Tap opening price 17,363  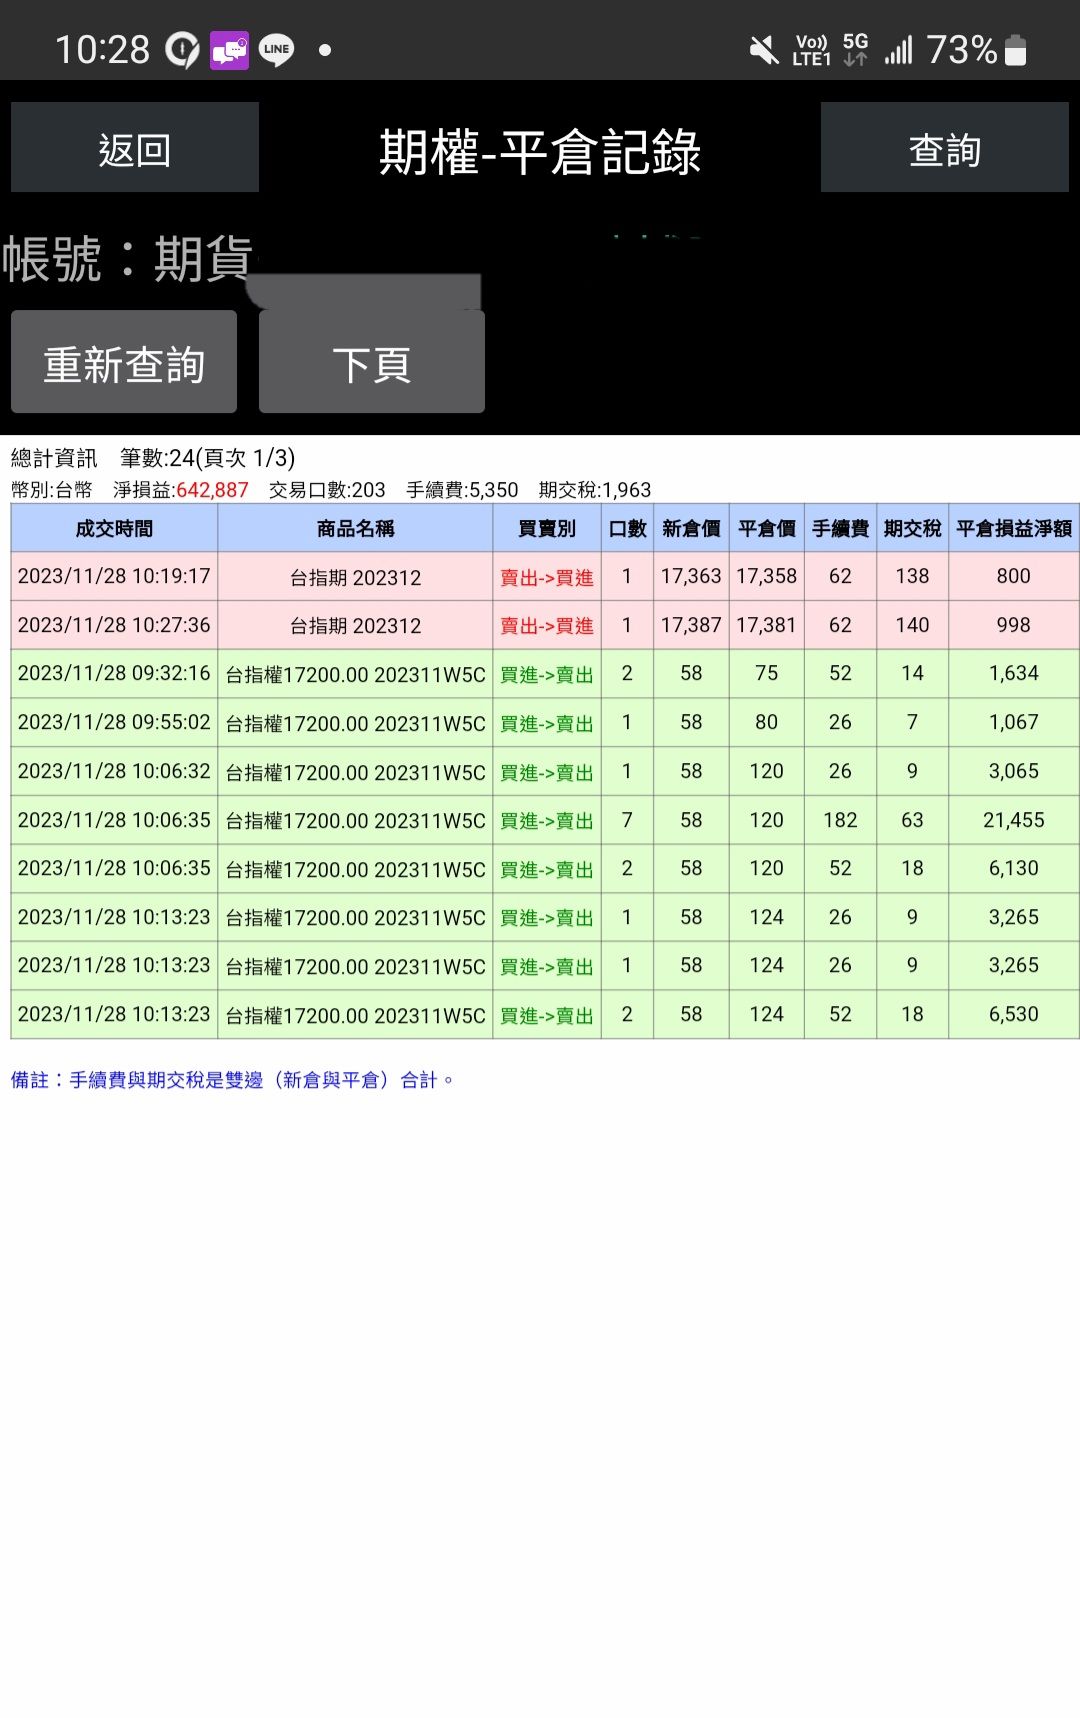(691, 576)
